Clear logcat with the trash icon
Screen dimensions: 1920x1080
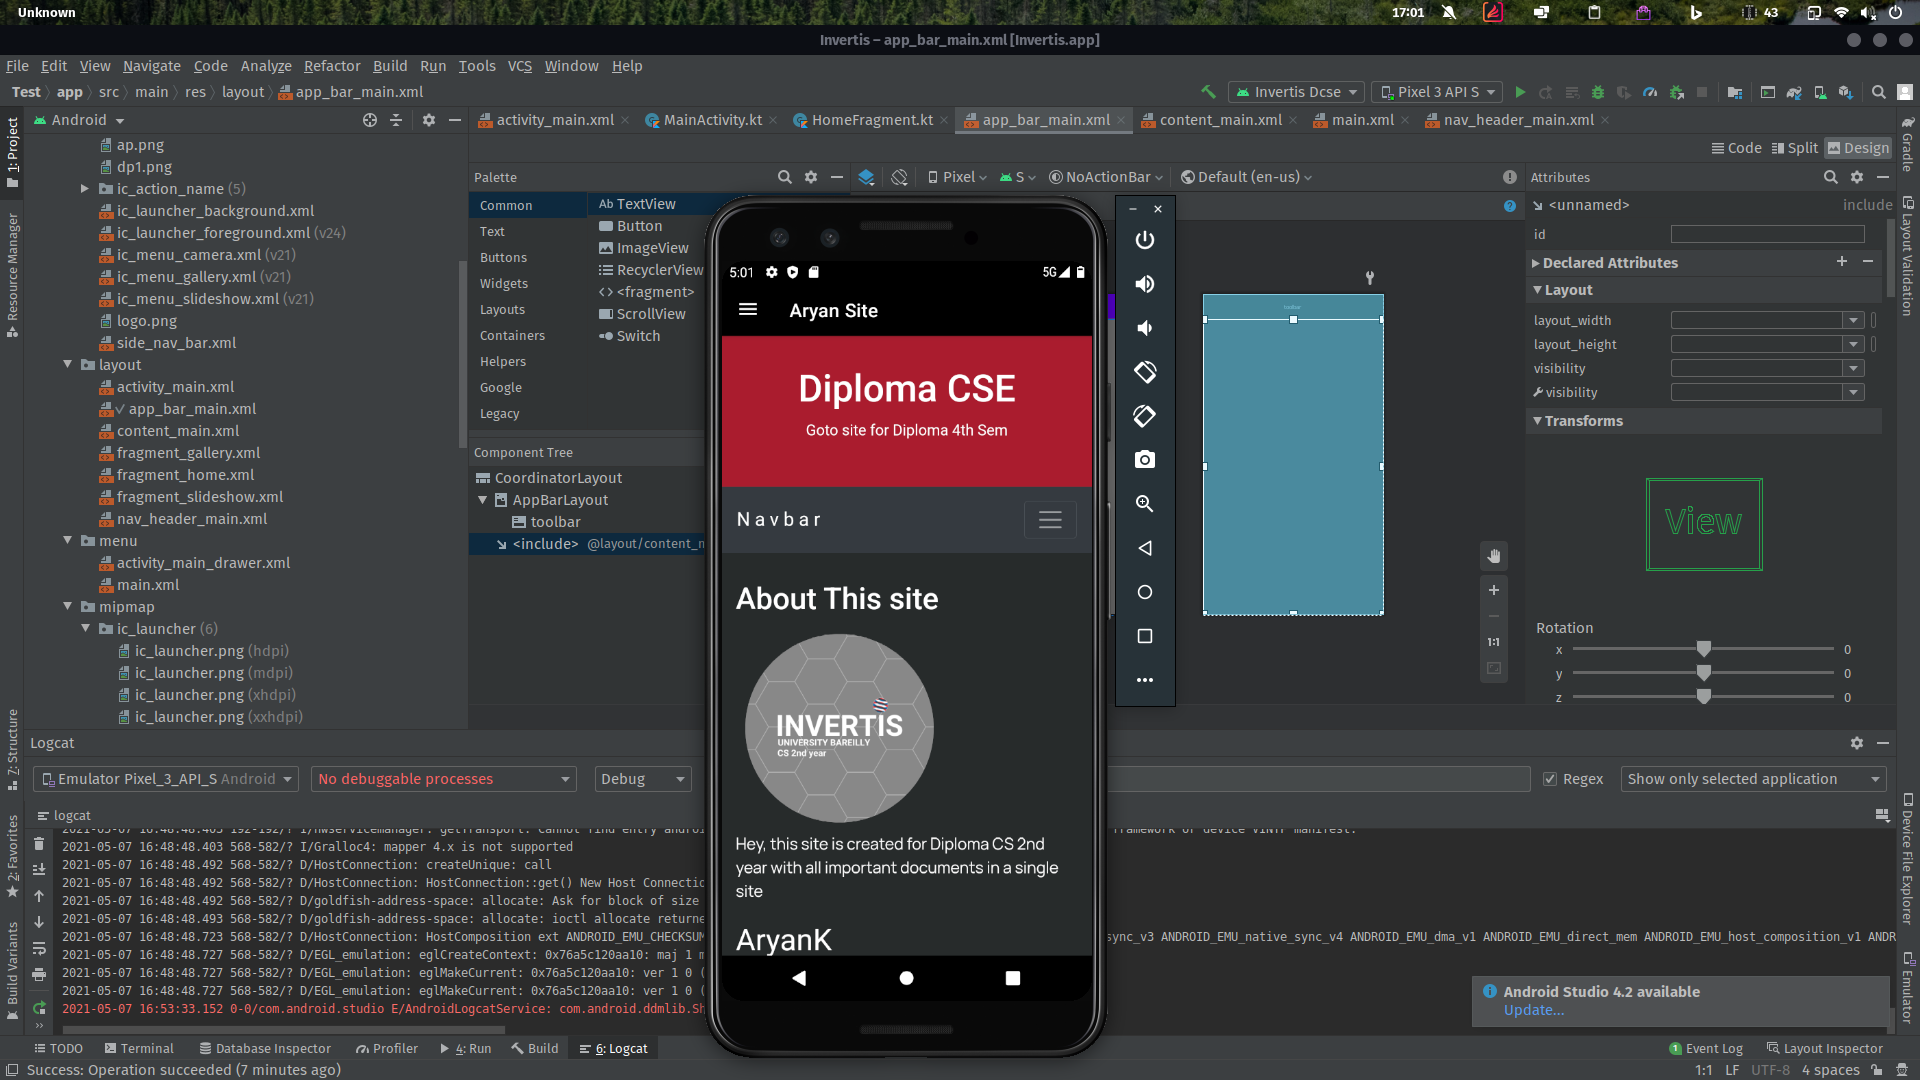tap(39, 844)
